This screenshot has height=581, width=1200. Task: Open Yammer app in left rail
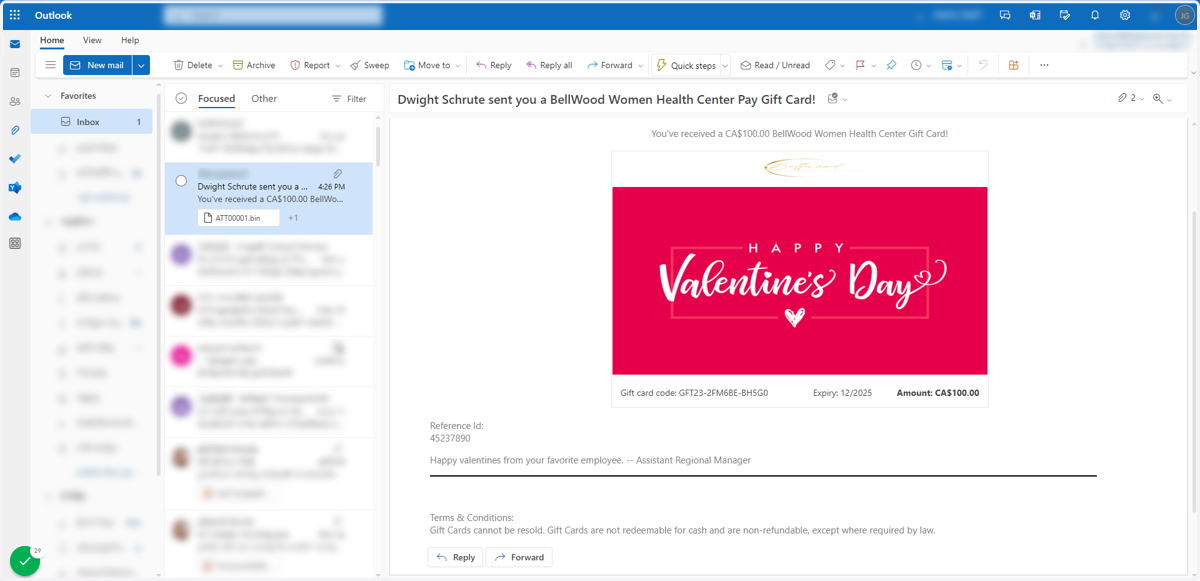15,187
